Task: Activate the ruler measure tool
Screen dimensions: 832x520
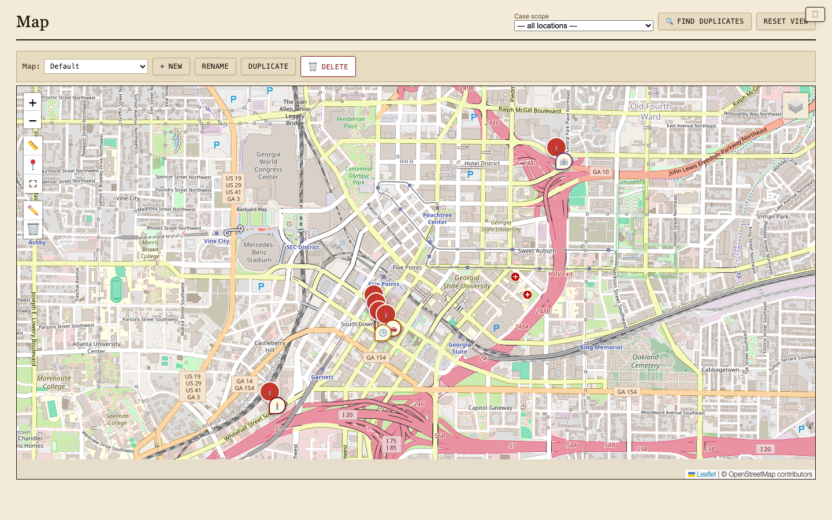Action: coord(32,145)
